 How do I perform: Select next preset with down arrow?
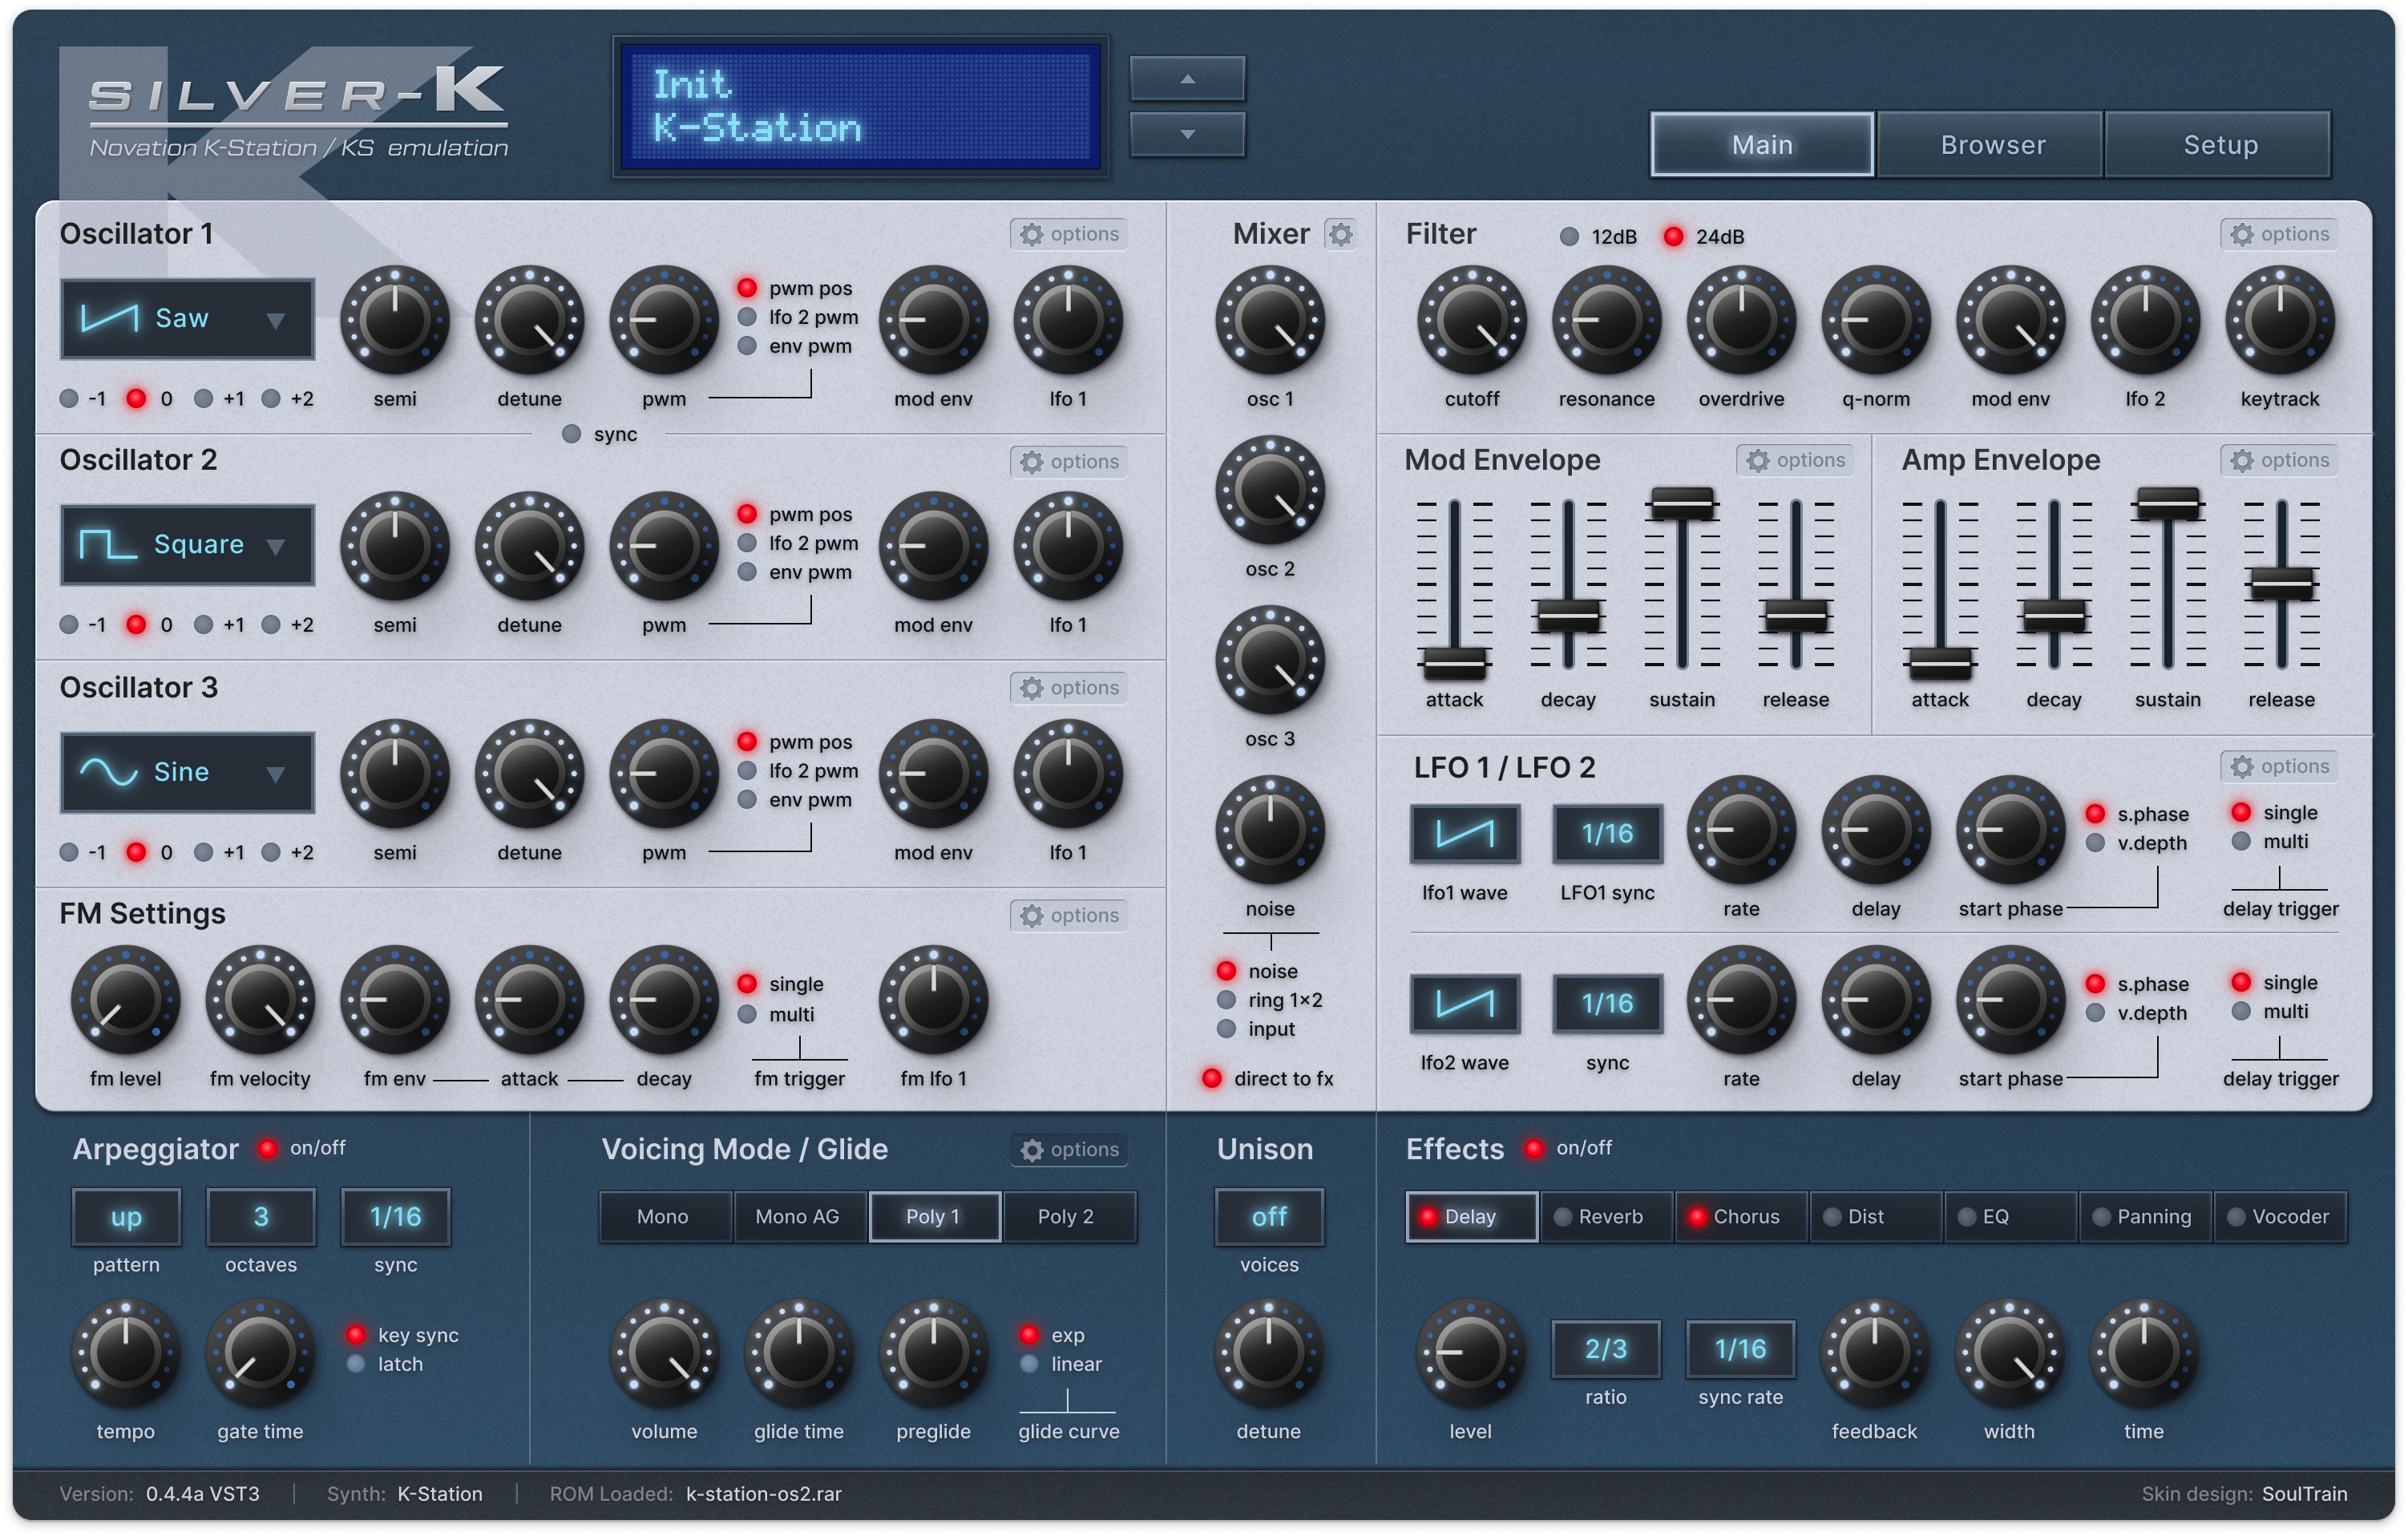[1187, 134]
